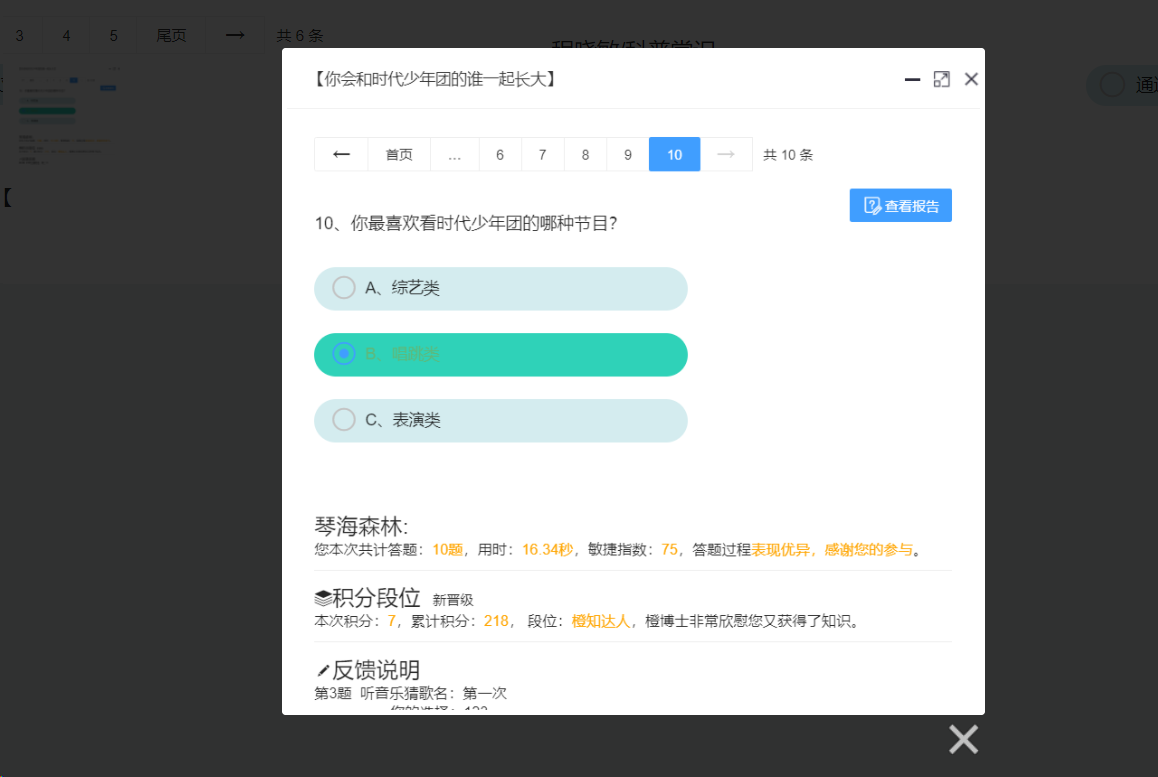Click the agility index value 75
Image resolution: width=1158 pixels, height=777 pixels.
pyautogui.click(x=670, y=550)
